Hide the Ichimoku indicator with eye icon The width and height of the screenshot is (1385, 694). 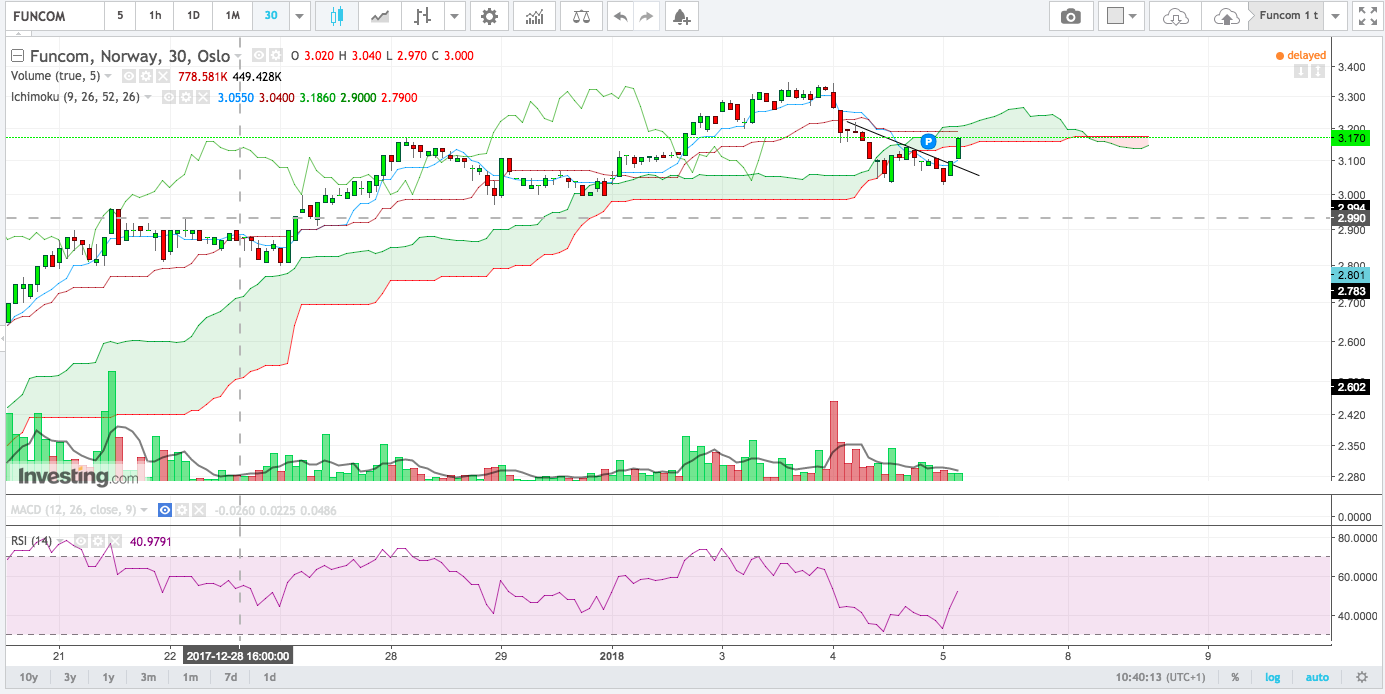click(169, 97)
